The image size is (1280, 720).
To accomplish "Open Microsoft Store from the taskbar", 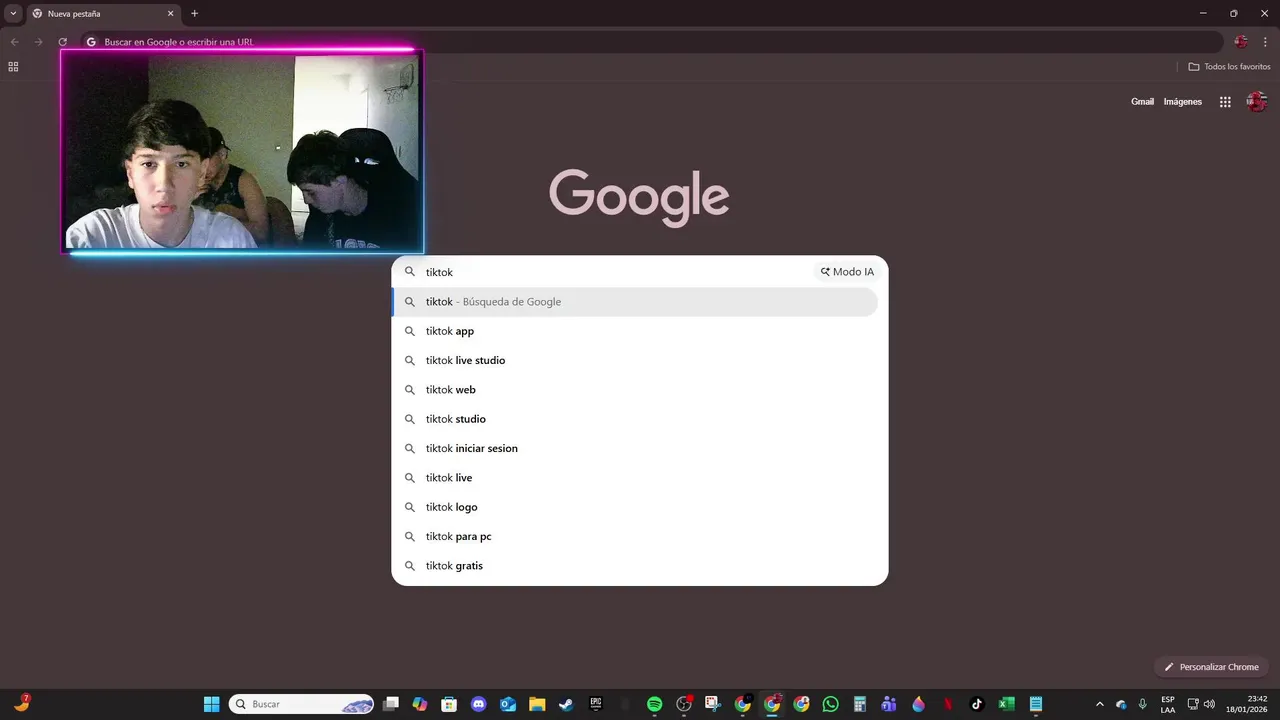I will [449, 704].
